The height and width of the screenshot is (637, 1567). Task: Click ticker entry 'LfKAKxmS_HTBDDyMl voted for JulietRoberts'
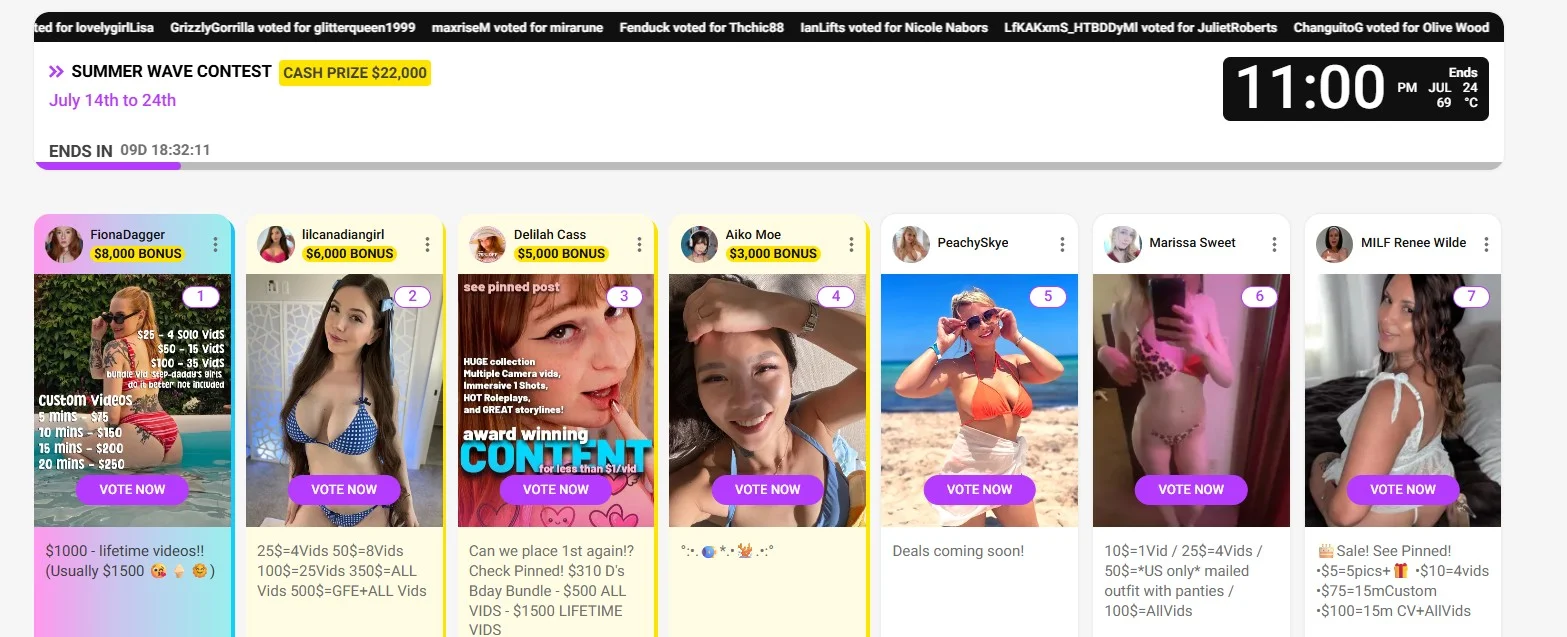point(1141,28)
